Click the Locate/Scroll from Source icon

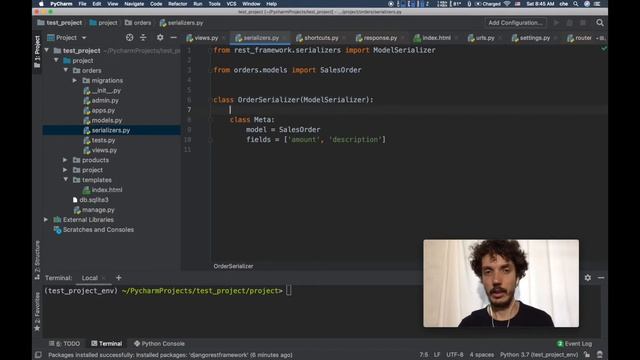point(129,38)
